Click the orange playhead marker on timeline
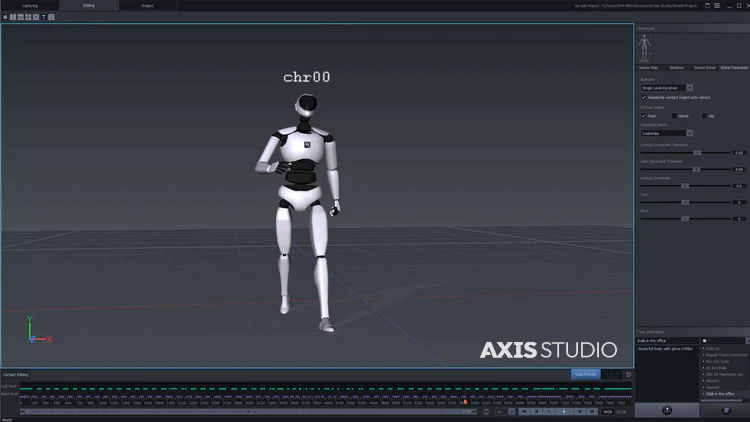 (465, 402)
